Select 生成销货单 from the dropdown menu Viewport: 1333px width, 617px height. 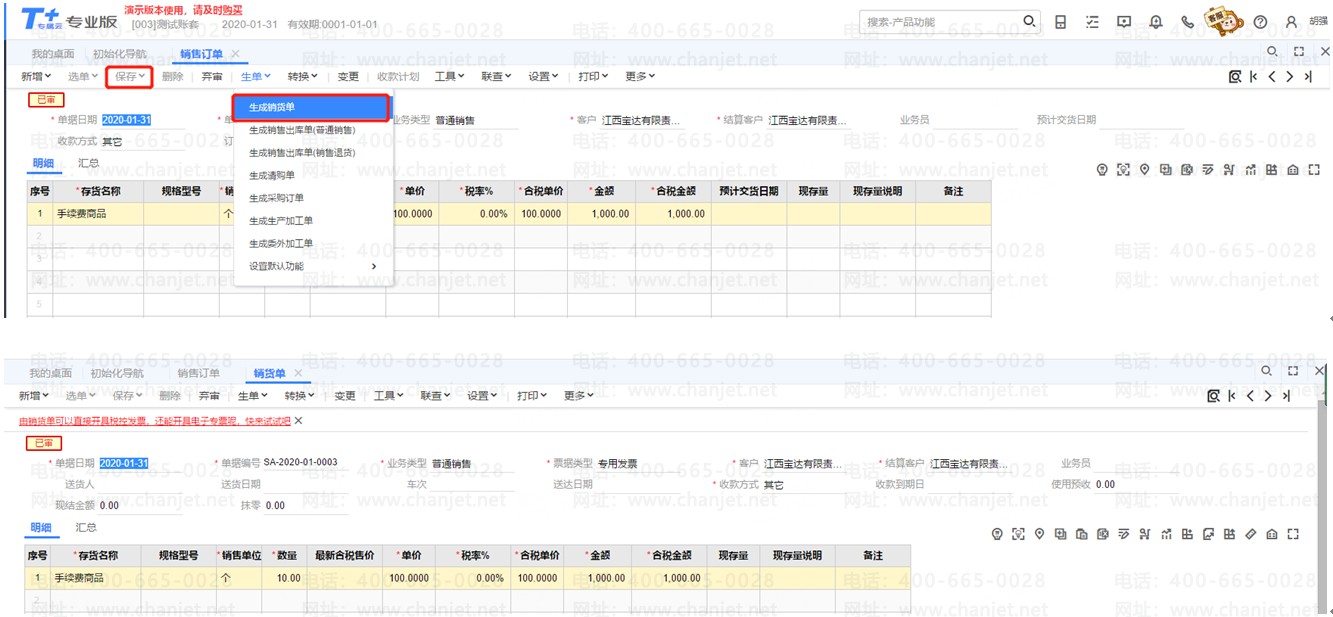[x=310, y=107]
